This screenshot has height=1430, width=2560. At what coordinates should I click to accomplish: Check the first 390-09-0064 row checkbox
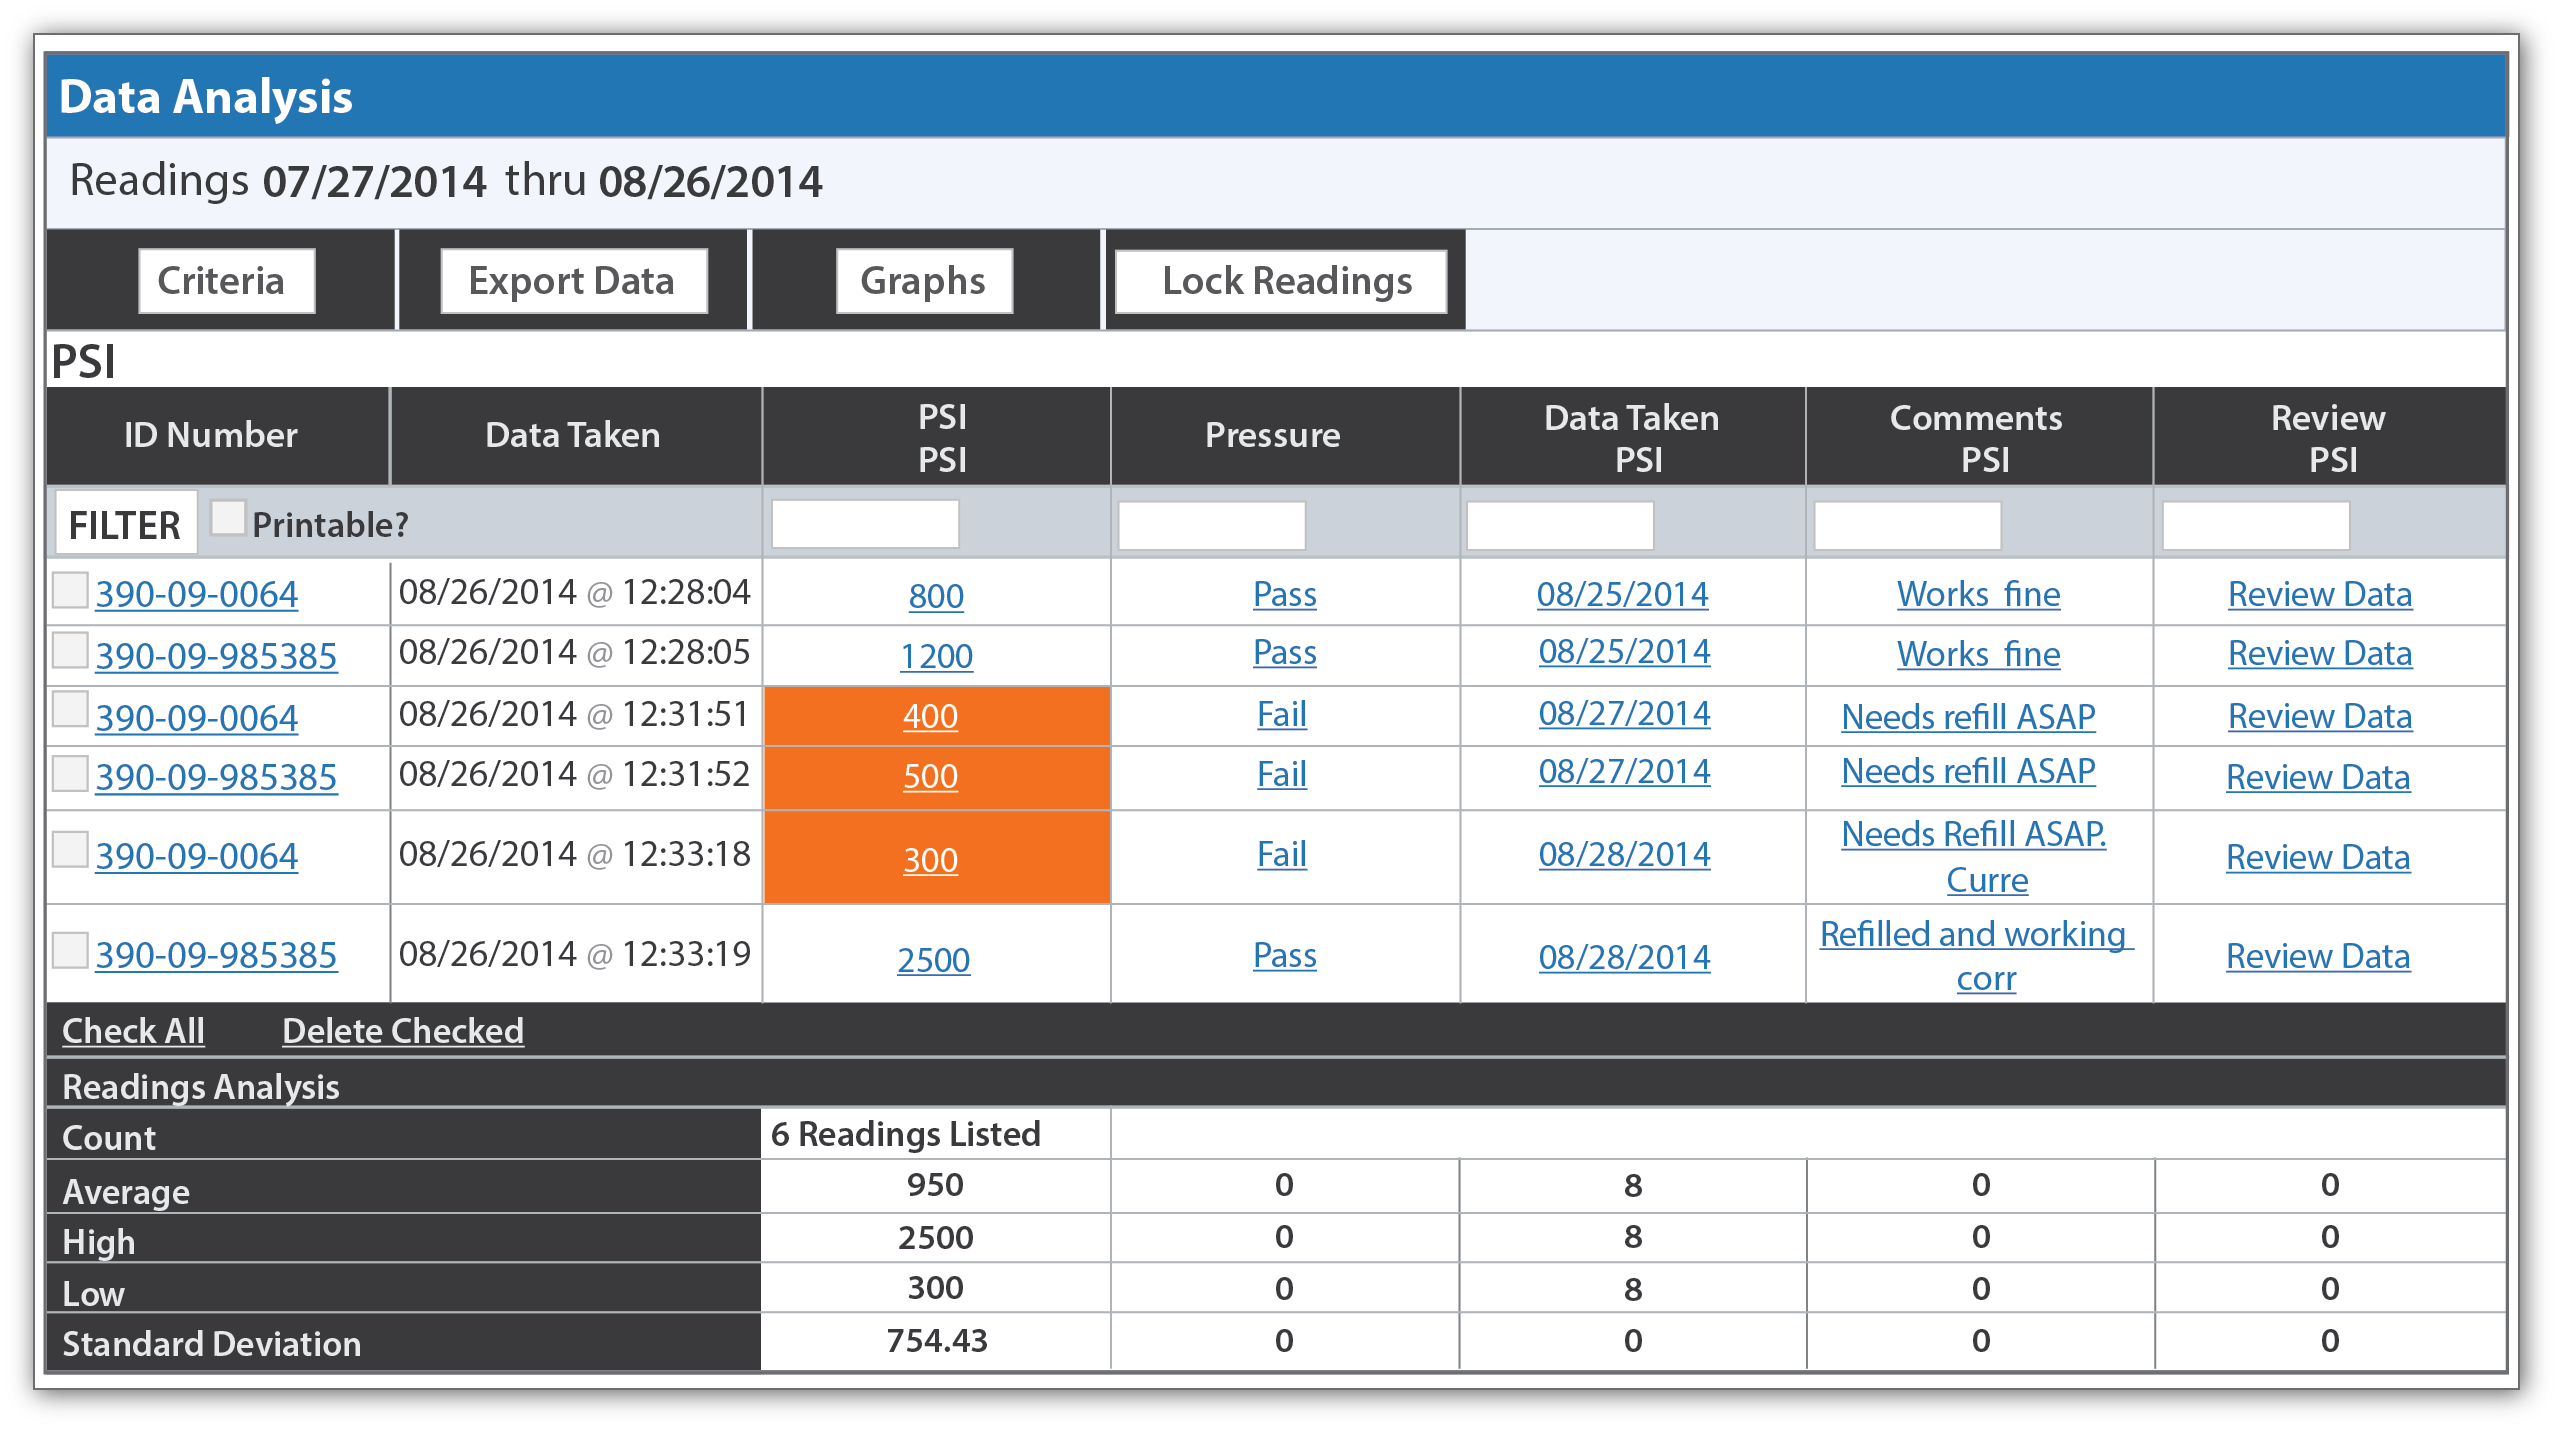(x=70, y=591)
